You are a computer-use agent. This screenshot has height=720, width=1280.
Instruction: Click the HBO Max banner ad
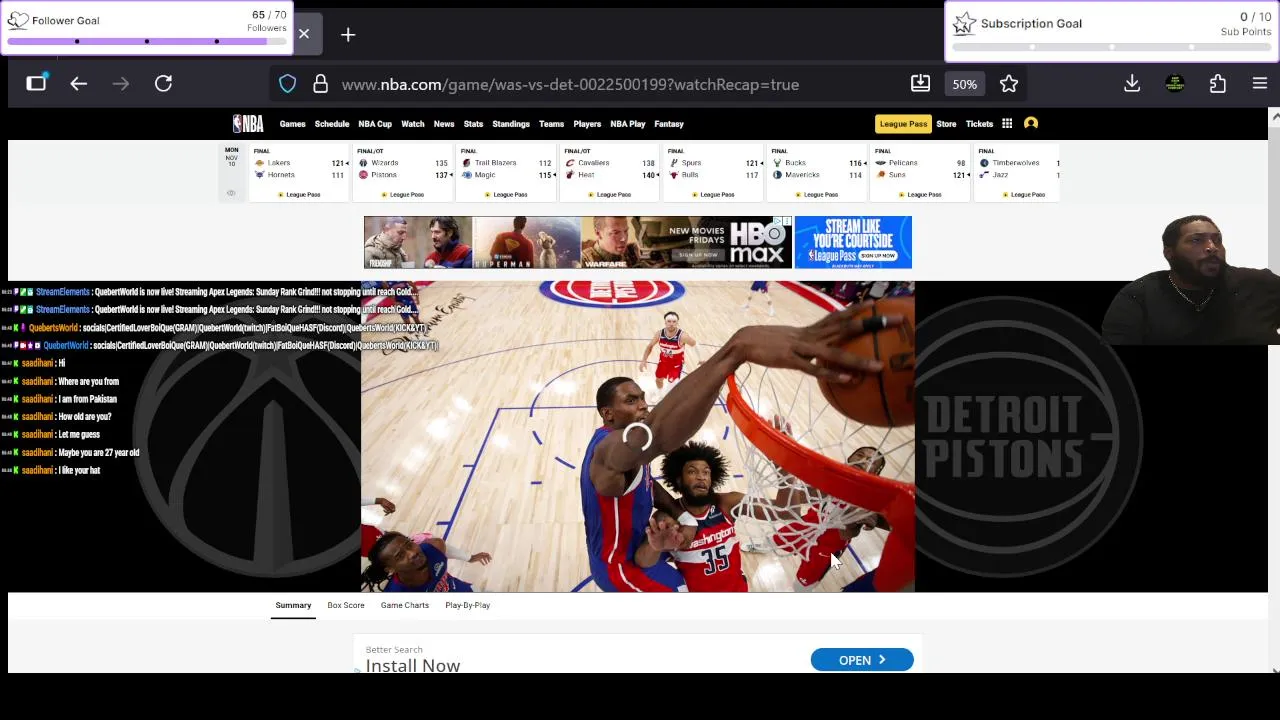coord(578,242)
